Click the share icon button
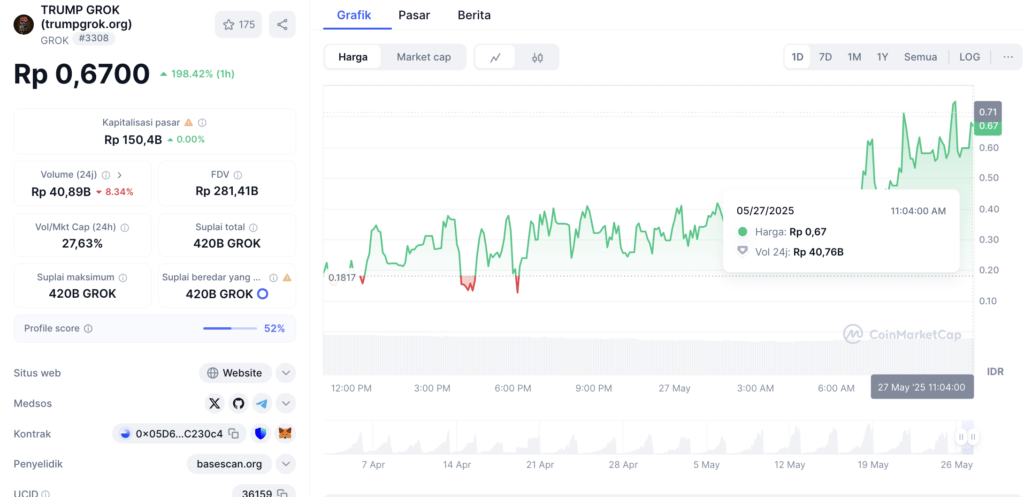Viewport: 1024px width, 497px height. click(282, 25)
